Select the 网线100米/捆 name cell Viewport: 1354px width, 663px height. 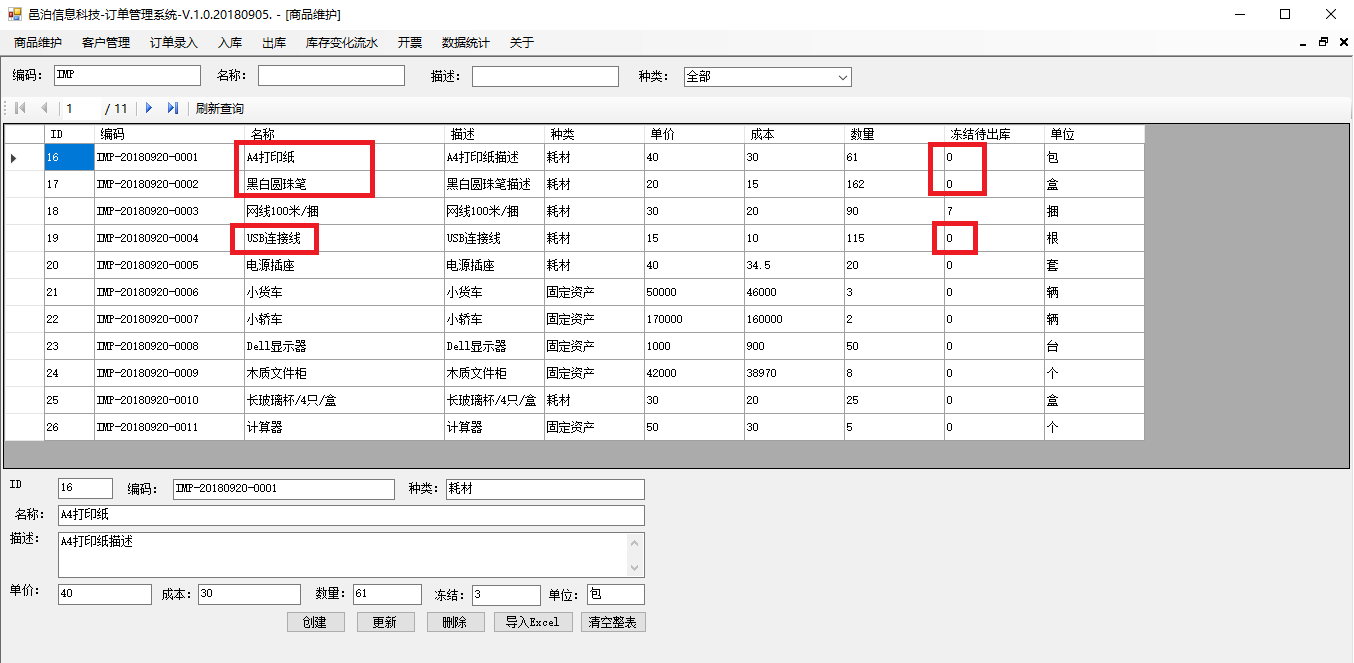(345, 211)
